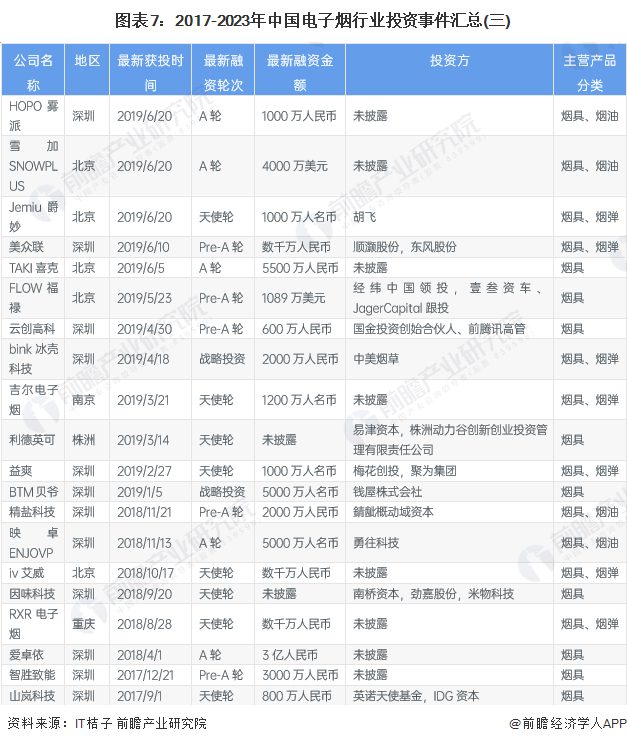Click the investor cell containing 'JagerCapital 跟投'
This screenshot has height=744, width=627.
pyautogui.click(x=450, y=298)
